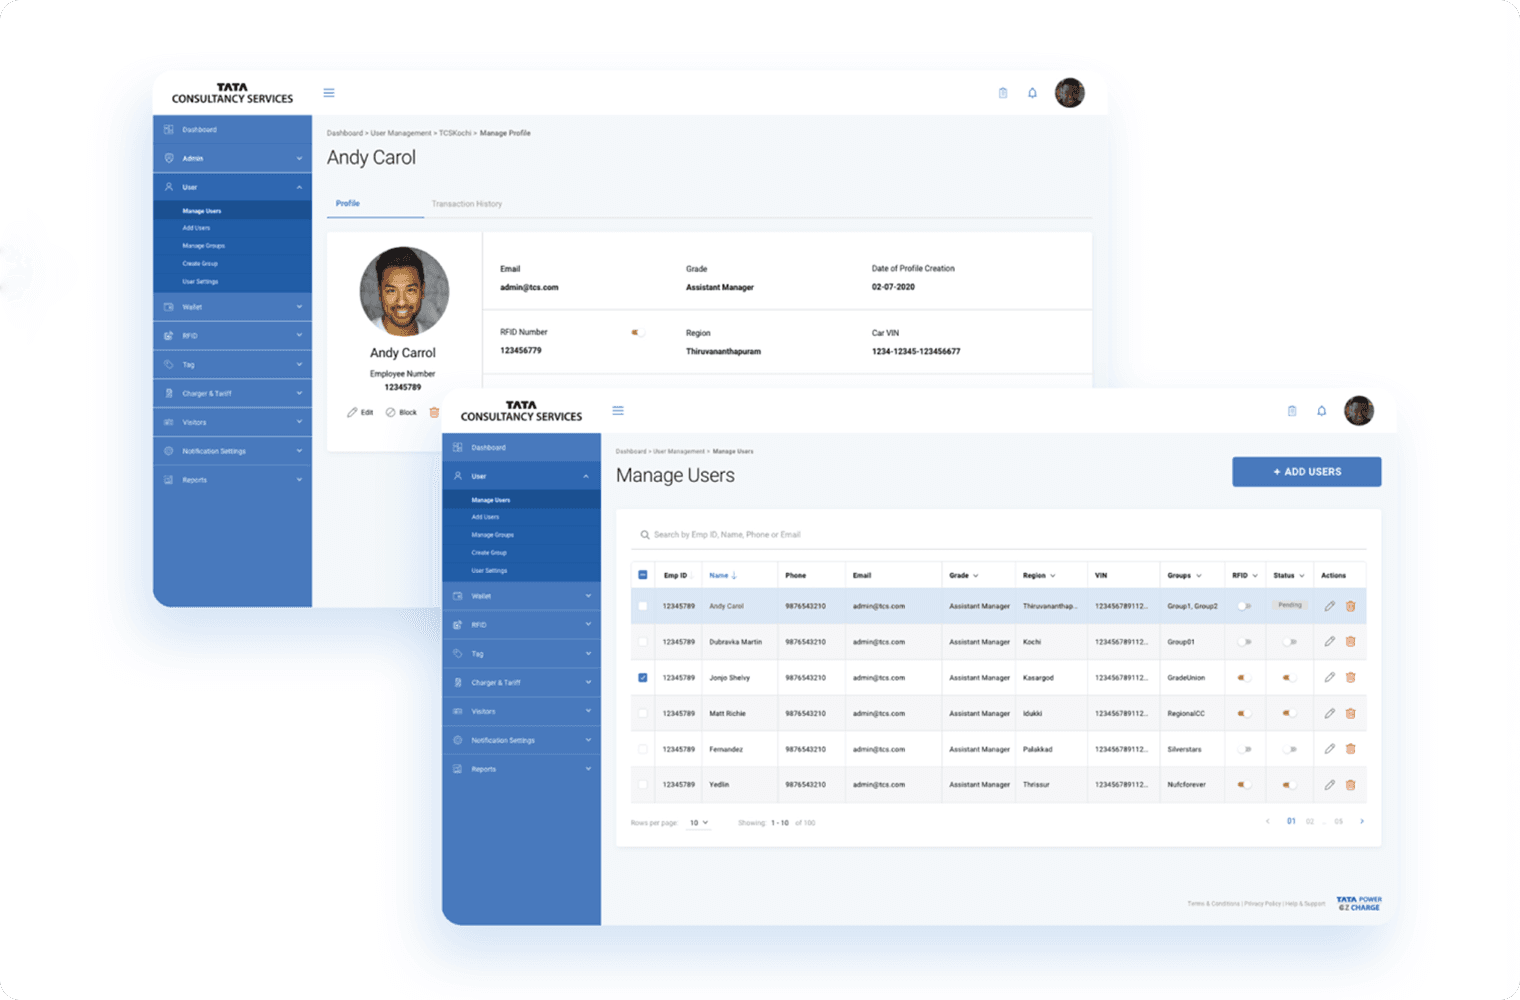Click the clipboard icon in Manage Users header
Screen dimensions: 1520x1000
click(1292, 411)
